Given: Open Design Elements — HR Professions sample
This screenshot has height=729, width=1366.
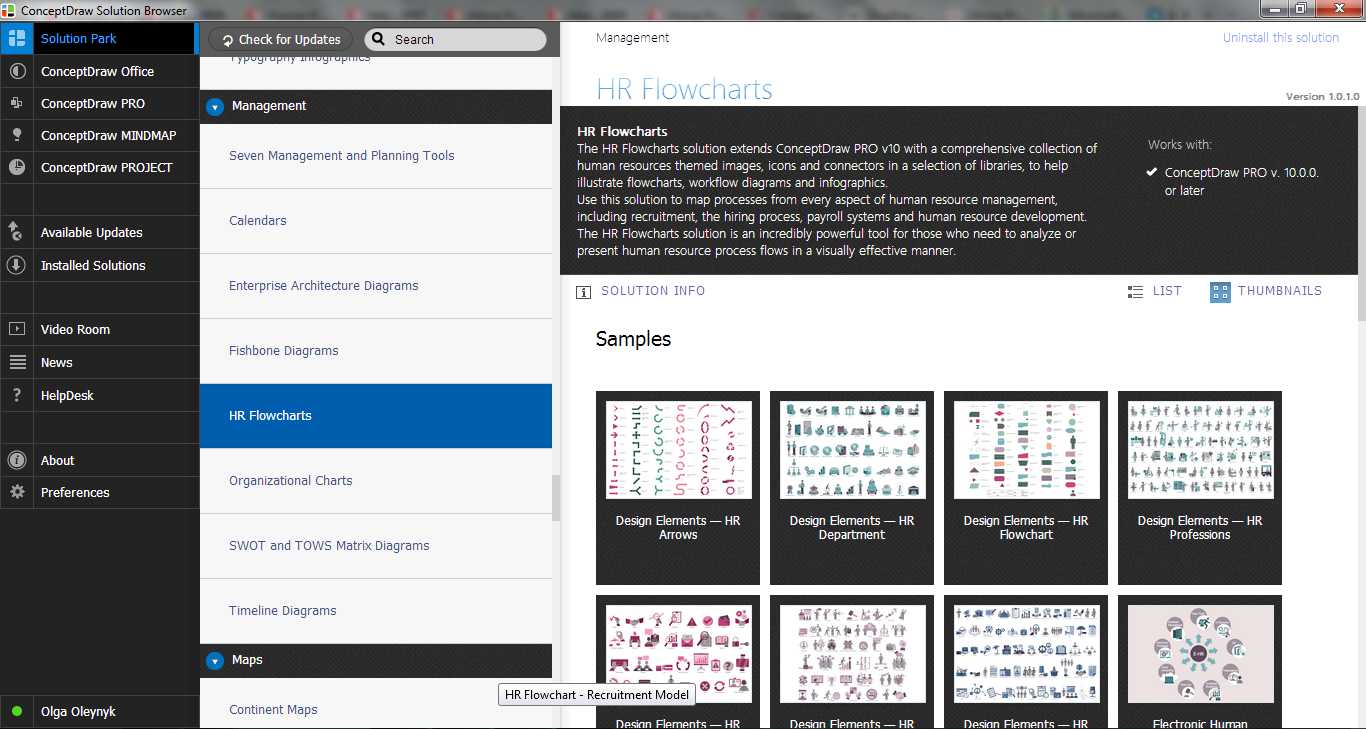Looking at the screenshot, I should (x=1200, y=488).
